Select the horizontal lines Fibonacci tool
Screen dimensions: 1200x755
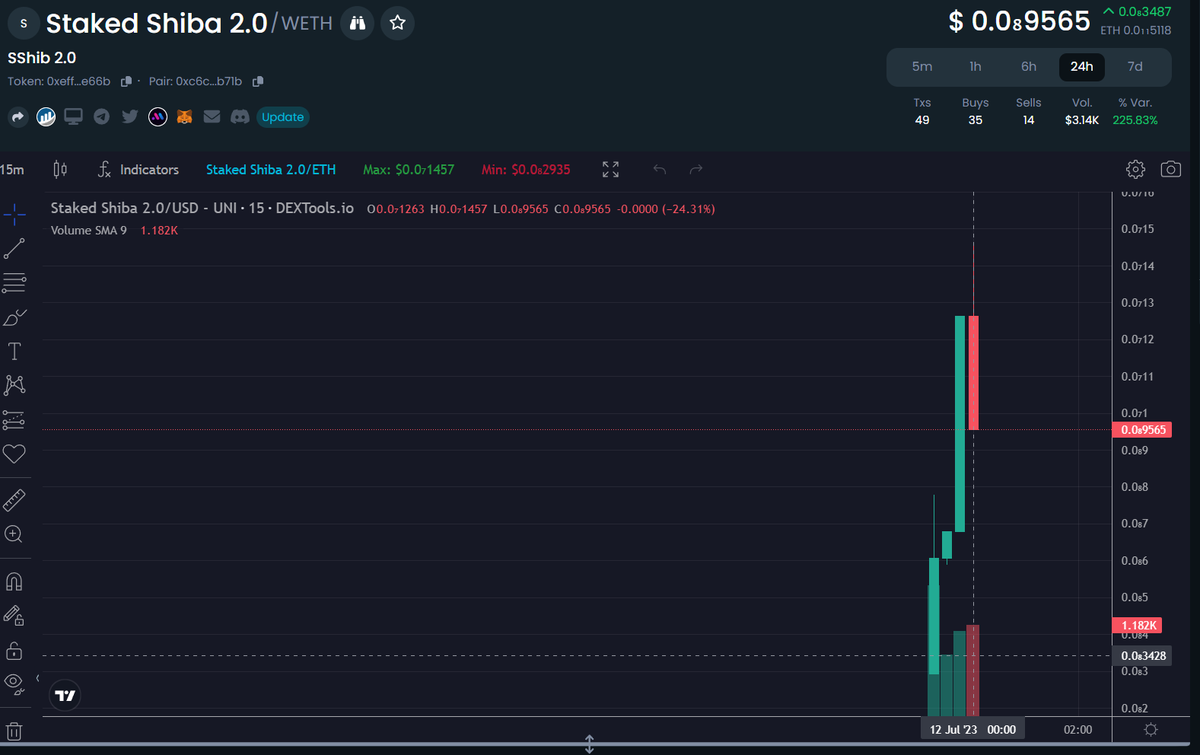click(x=14, y=284)
